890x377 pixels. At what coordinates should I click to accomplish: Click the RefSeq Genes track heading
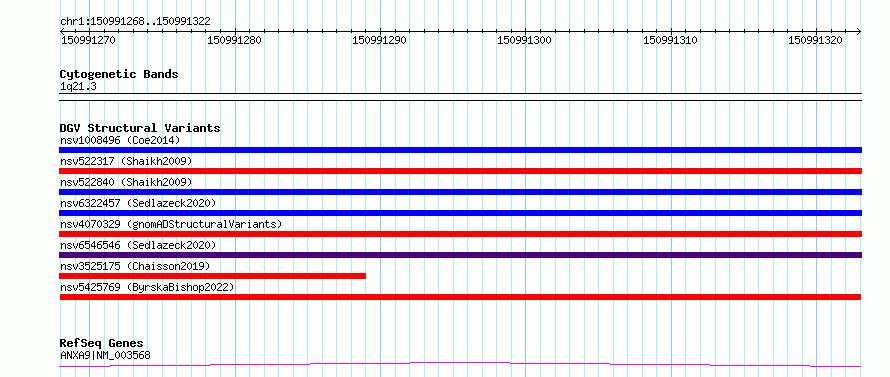click(x=102, y=344)
